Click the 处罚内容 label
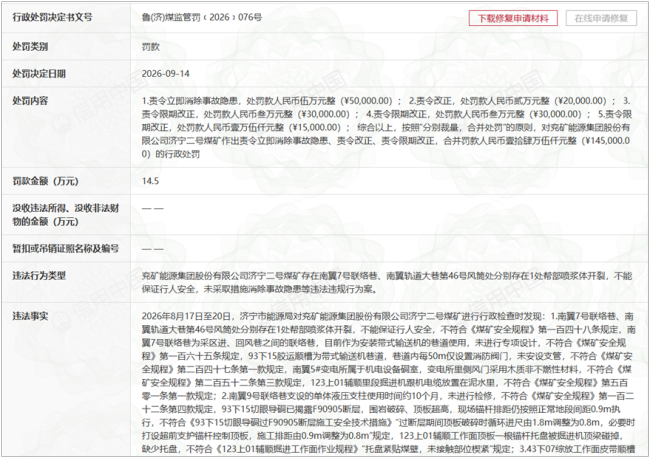 tap(30, 101)
